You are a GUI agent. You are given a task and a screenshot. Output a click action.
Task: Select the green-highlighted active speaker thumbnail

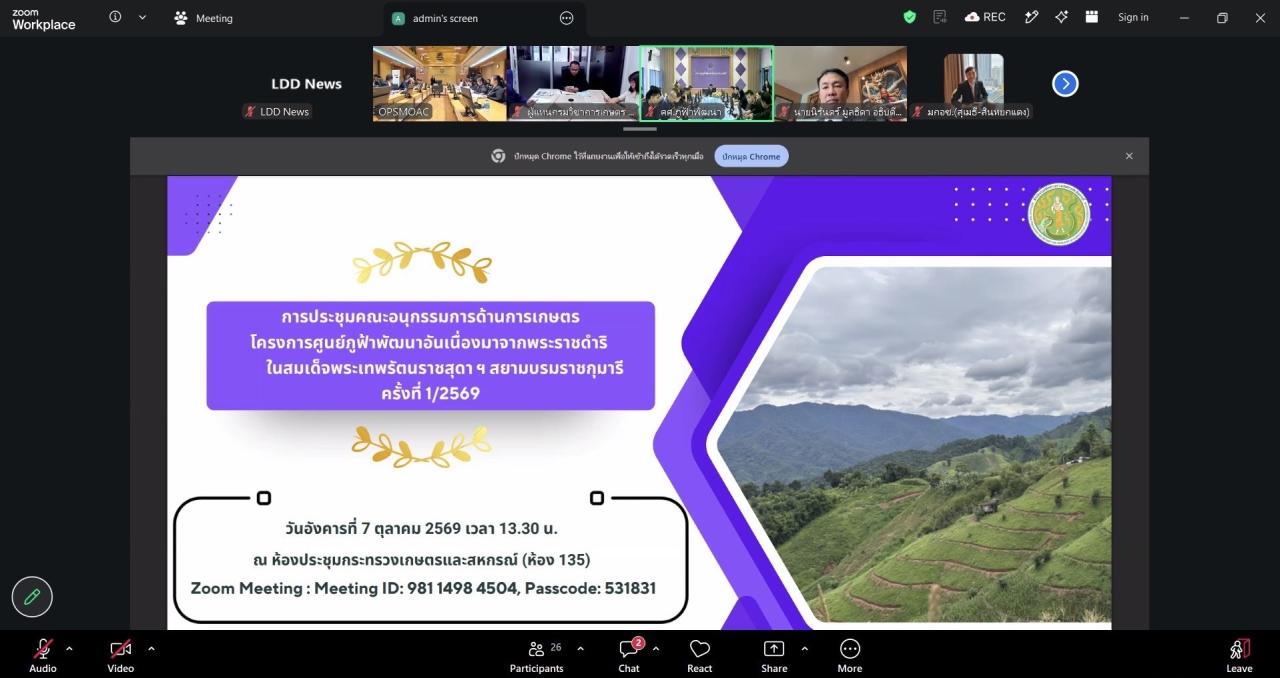click(x=707, y=84)
